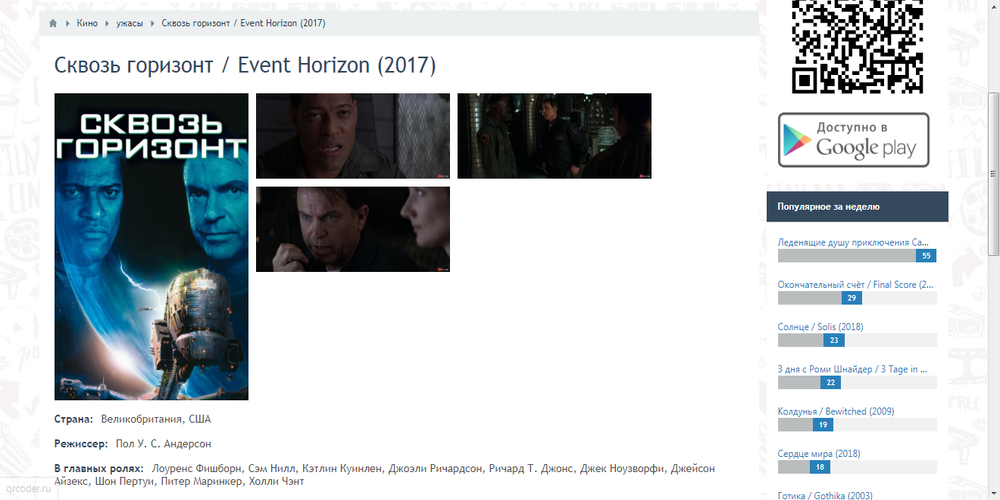
Task: Open the ужасы breadcrumb category
Action: click(x=129, y=24)
